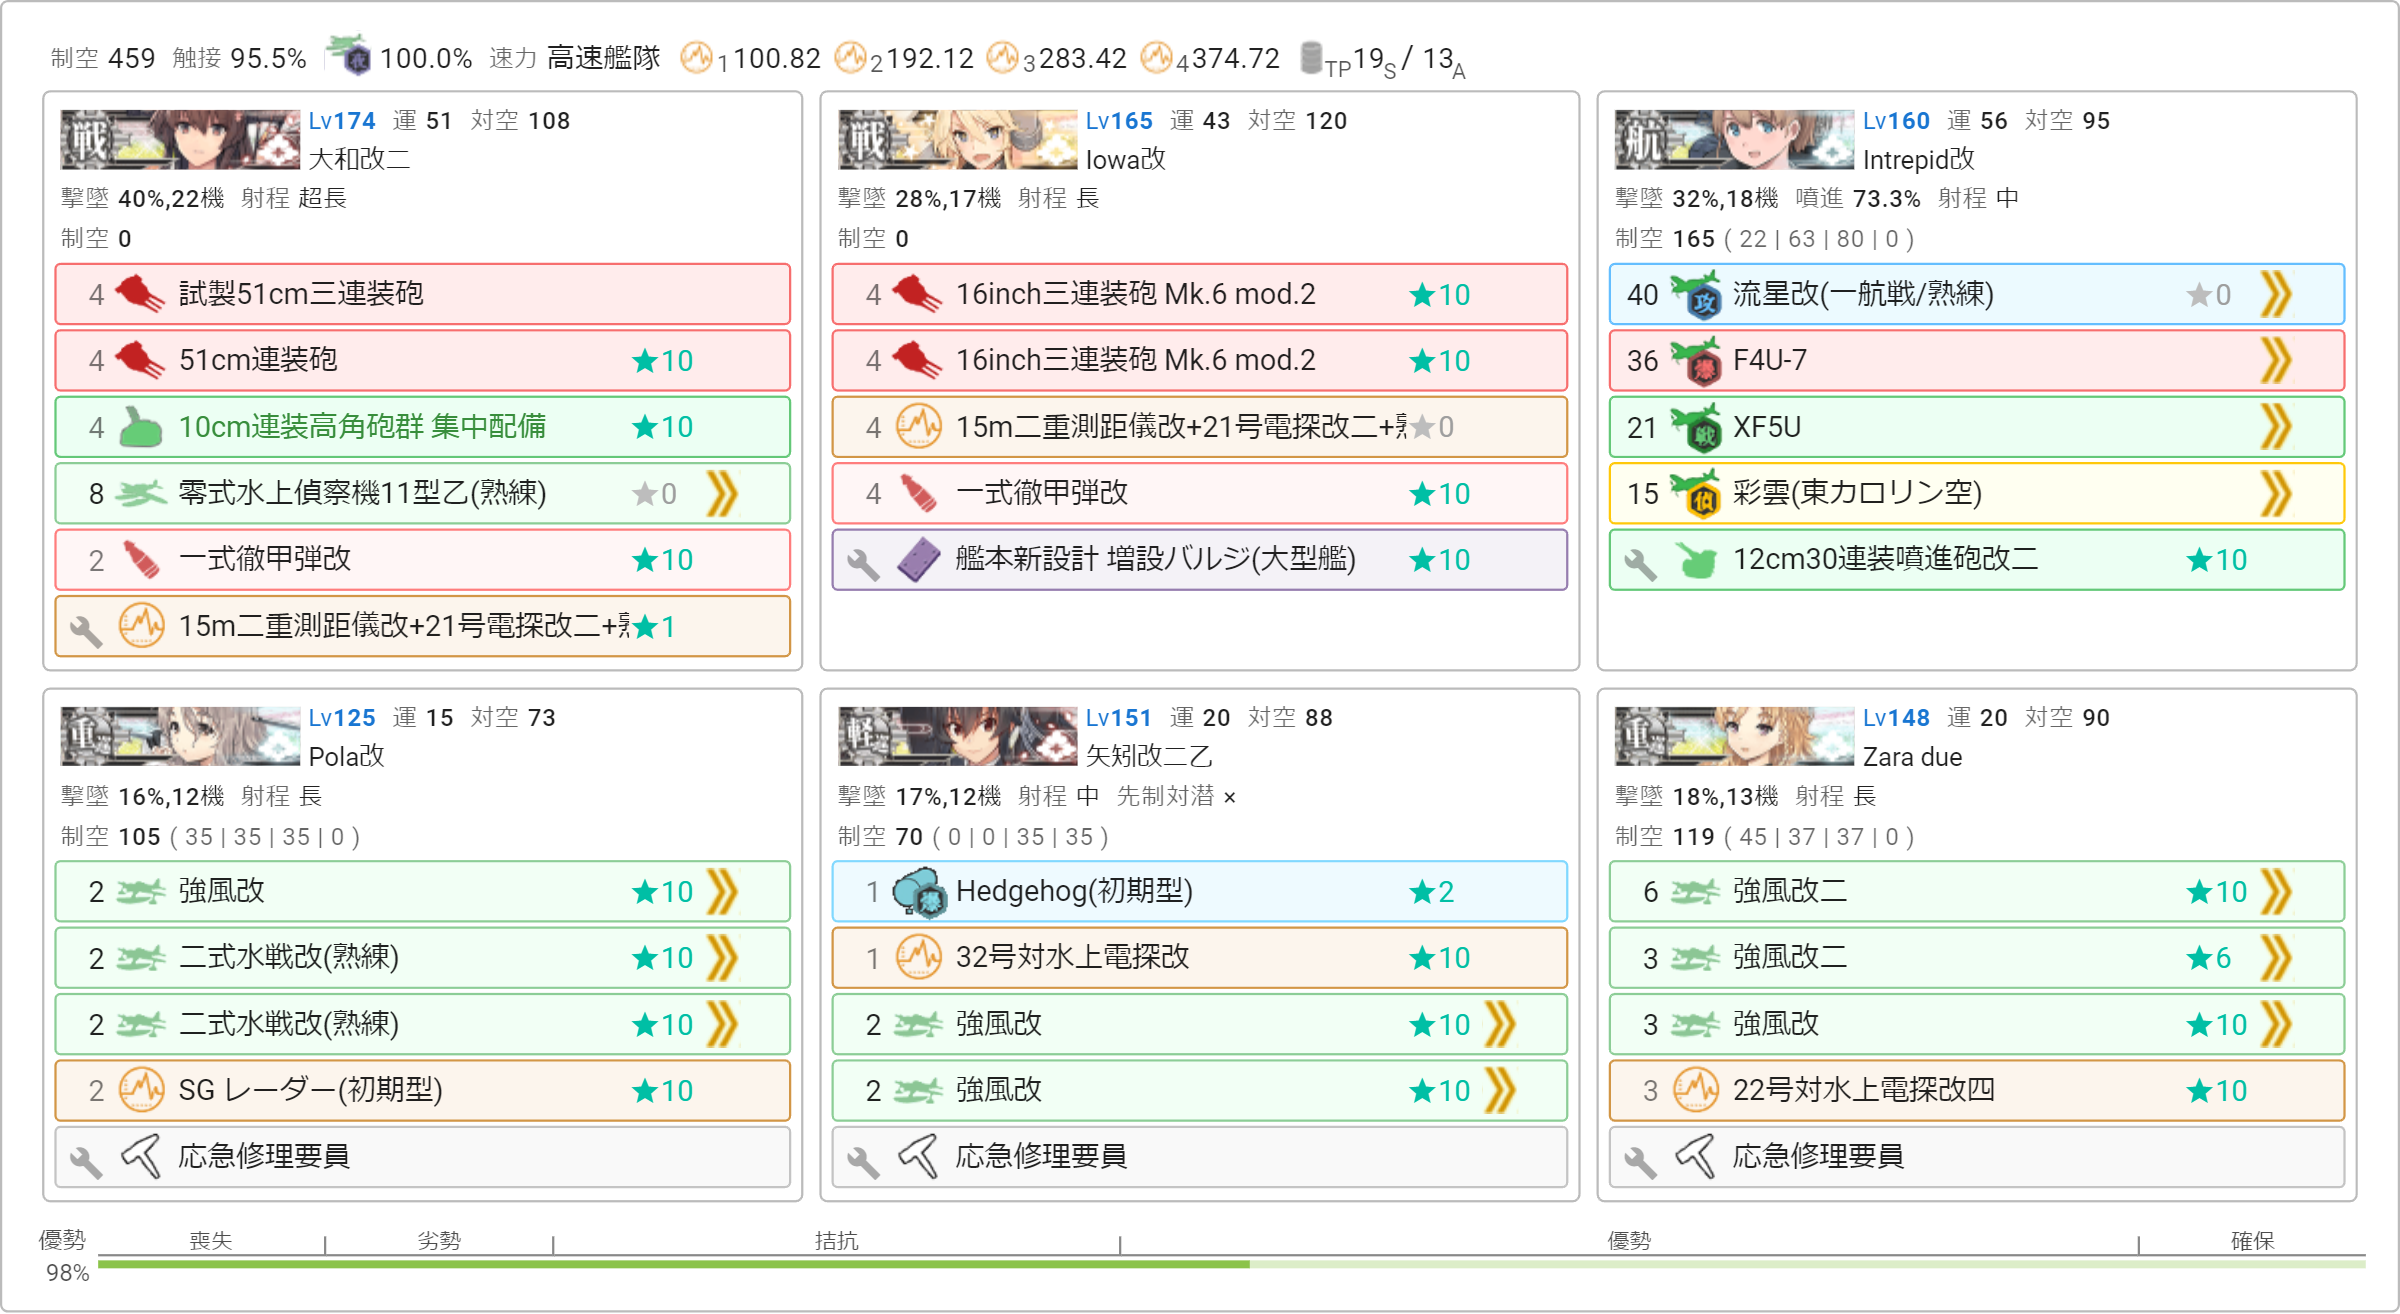Click proficiency chevrons on 流星改(一航戦/熟練)
The width and height of the screenshot is (2400, 1314).
pyautogui.click(x=2276, y=295)
